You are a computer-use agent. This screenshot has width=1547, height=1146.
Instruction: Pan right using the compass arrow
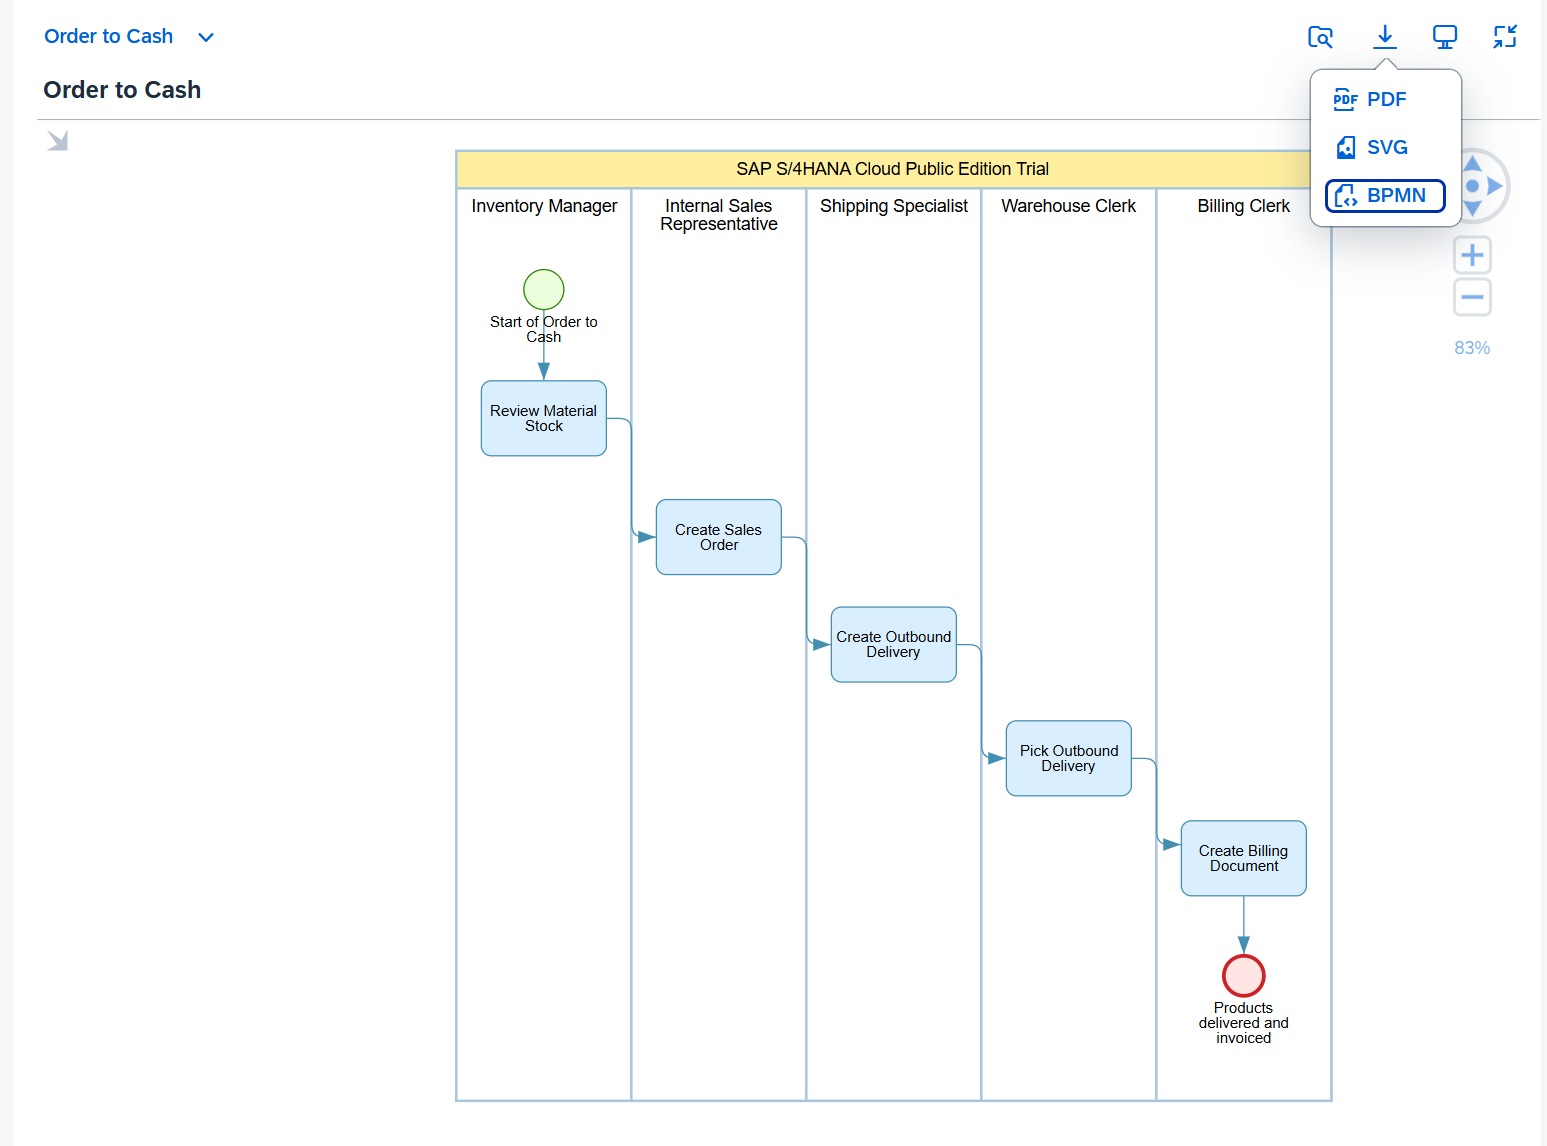[1497, 186]
